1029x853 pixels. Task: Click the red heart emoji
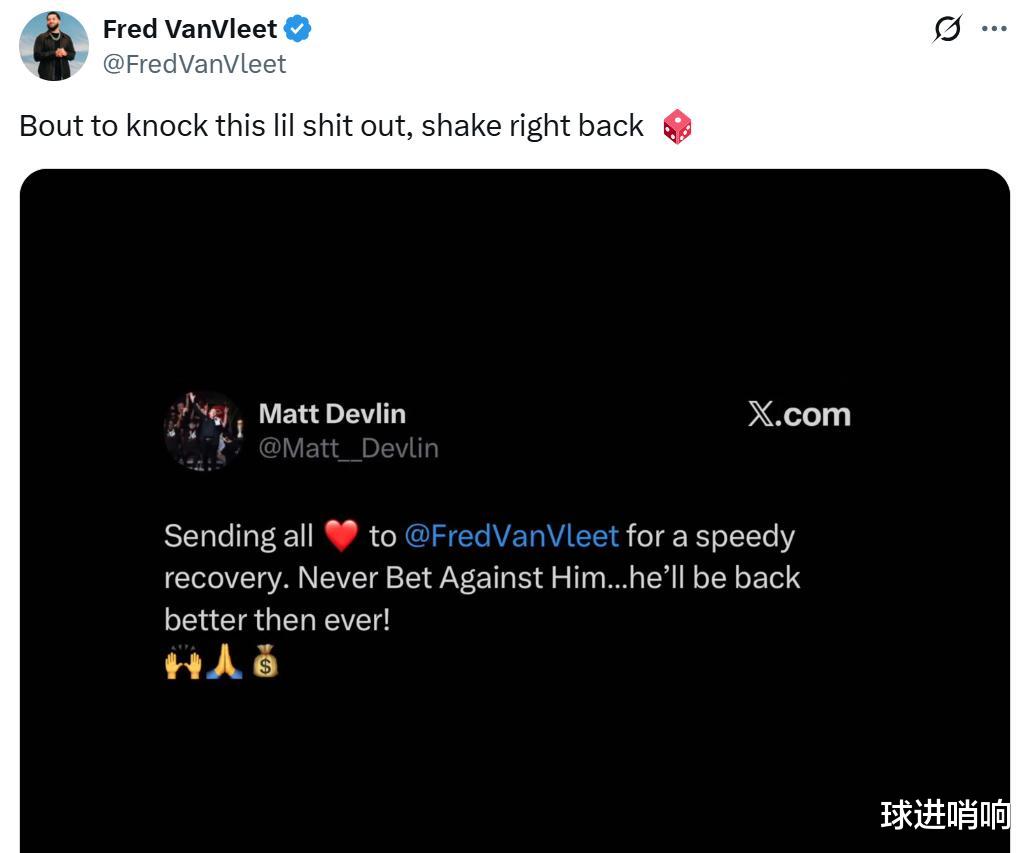click(x=341, y=535)
